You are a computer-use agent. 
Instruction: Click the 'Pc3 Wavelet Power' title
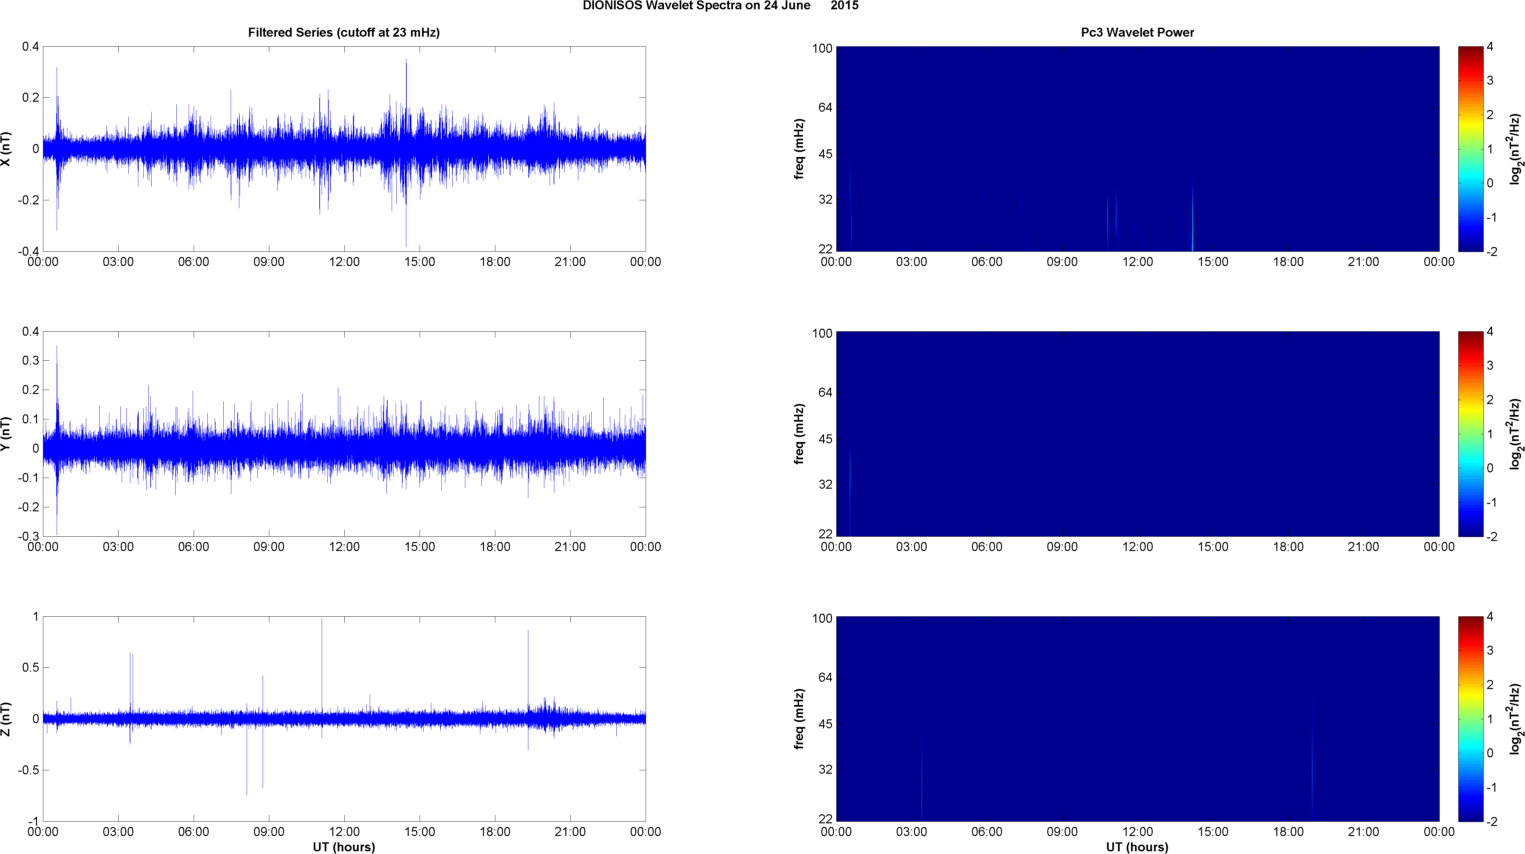[x=1137, y=33]
